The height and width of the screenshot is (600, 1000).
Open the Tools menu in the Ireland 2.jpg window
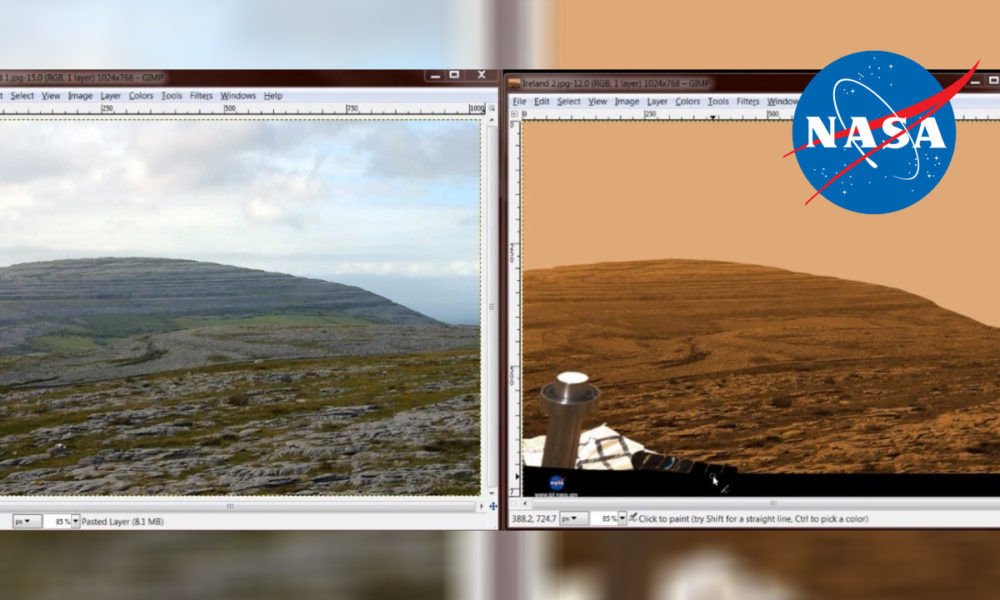point(718,101)
